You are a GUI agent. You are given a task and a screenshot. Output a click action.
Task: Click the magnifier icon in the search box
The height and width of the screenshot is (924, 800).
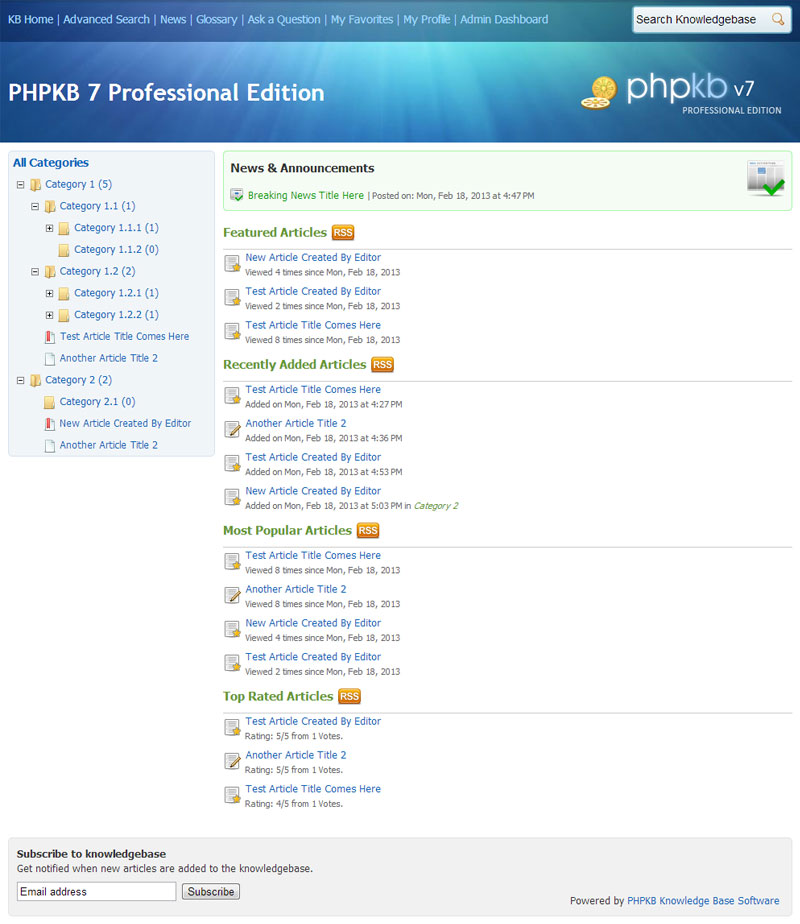[780, 19]
